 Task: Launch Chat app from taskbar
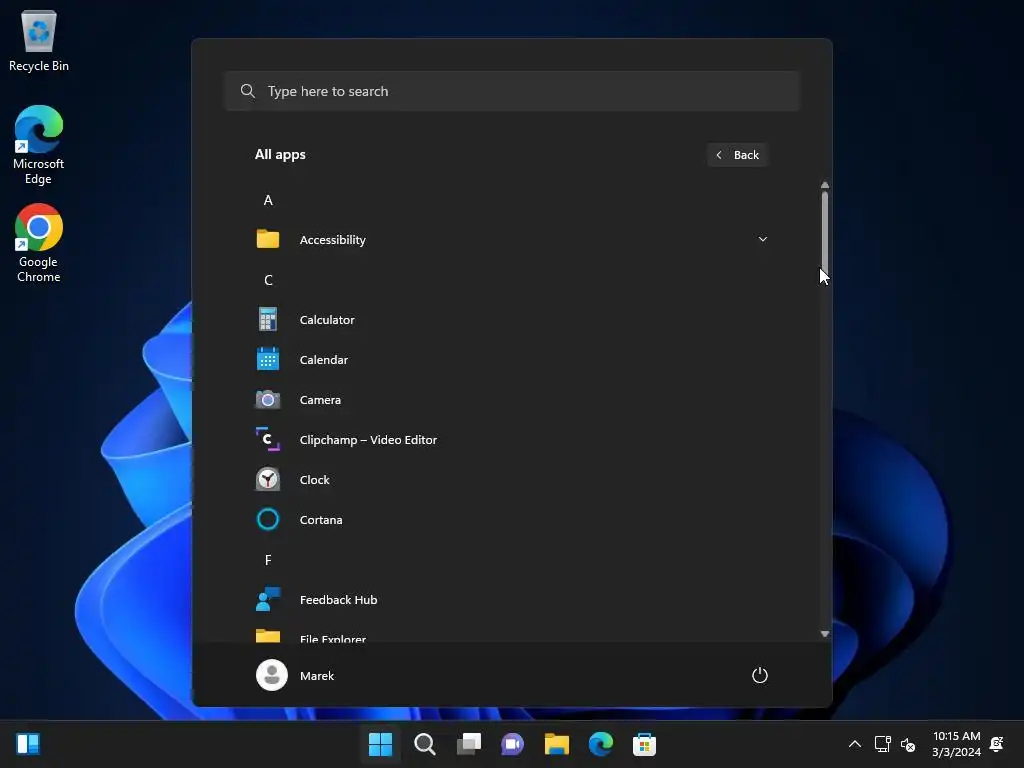[x=513, y=743]
